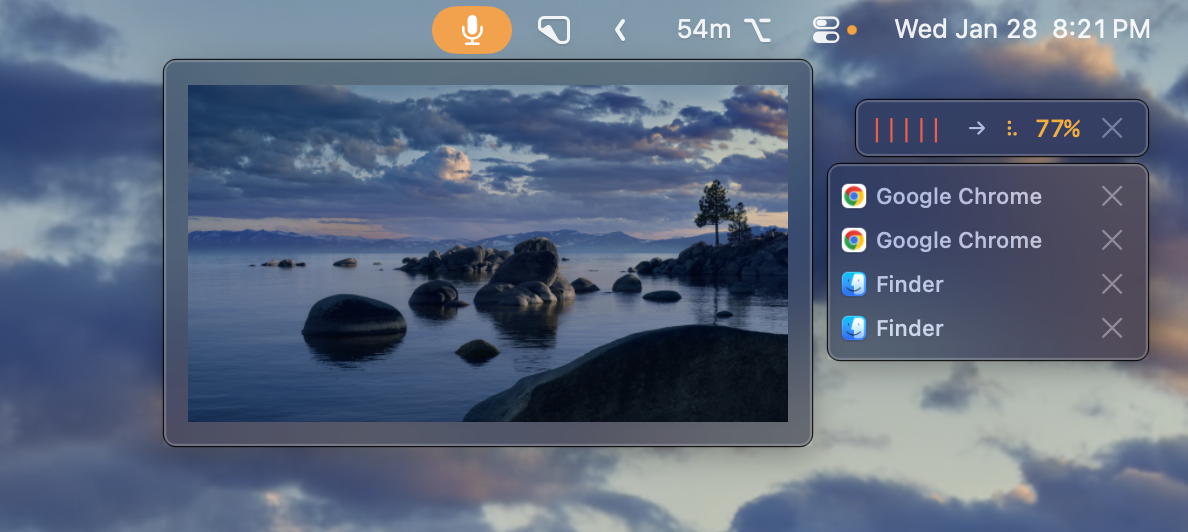Click the window tile icon beside the microphone
Viewport: 1188px width, 532px height.
click(x=553, y=30)
